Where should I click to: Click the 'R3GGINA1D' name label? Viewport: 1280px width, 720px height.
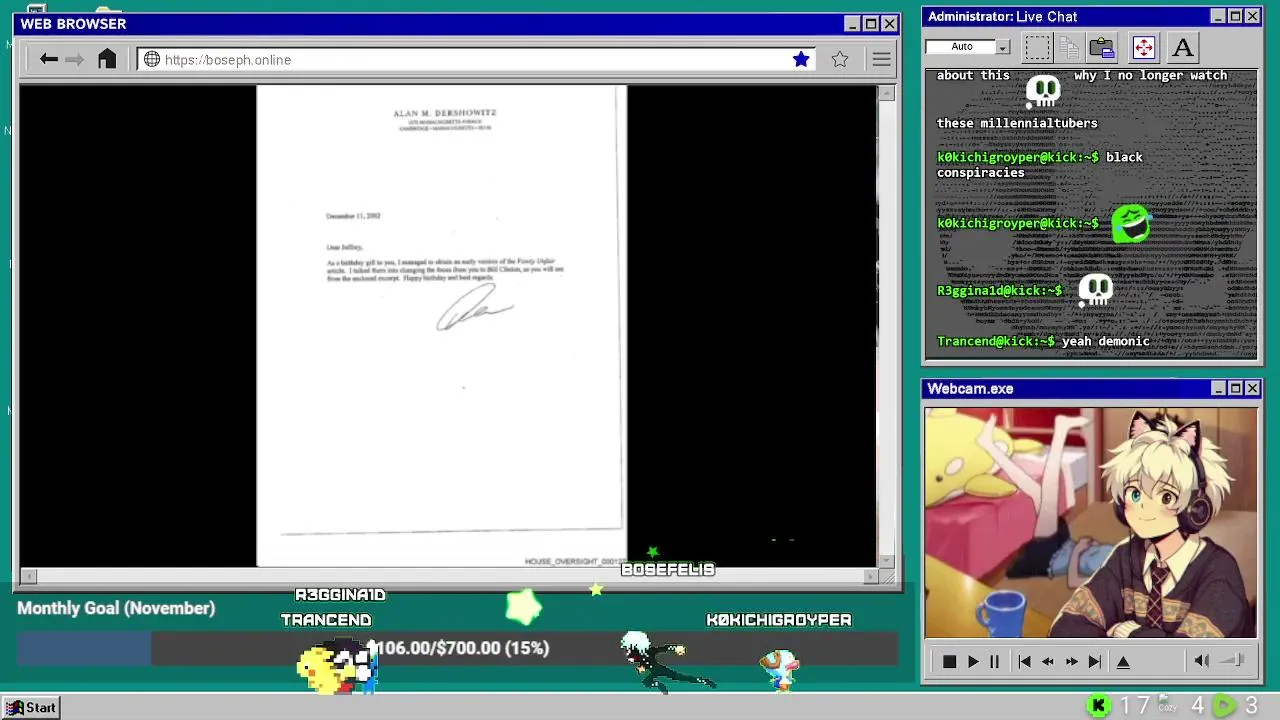click(340, 595)
